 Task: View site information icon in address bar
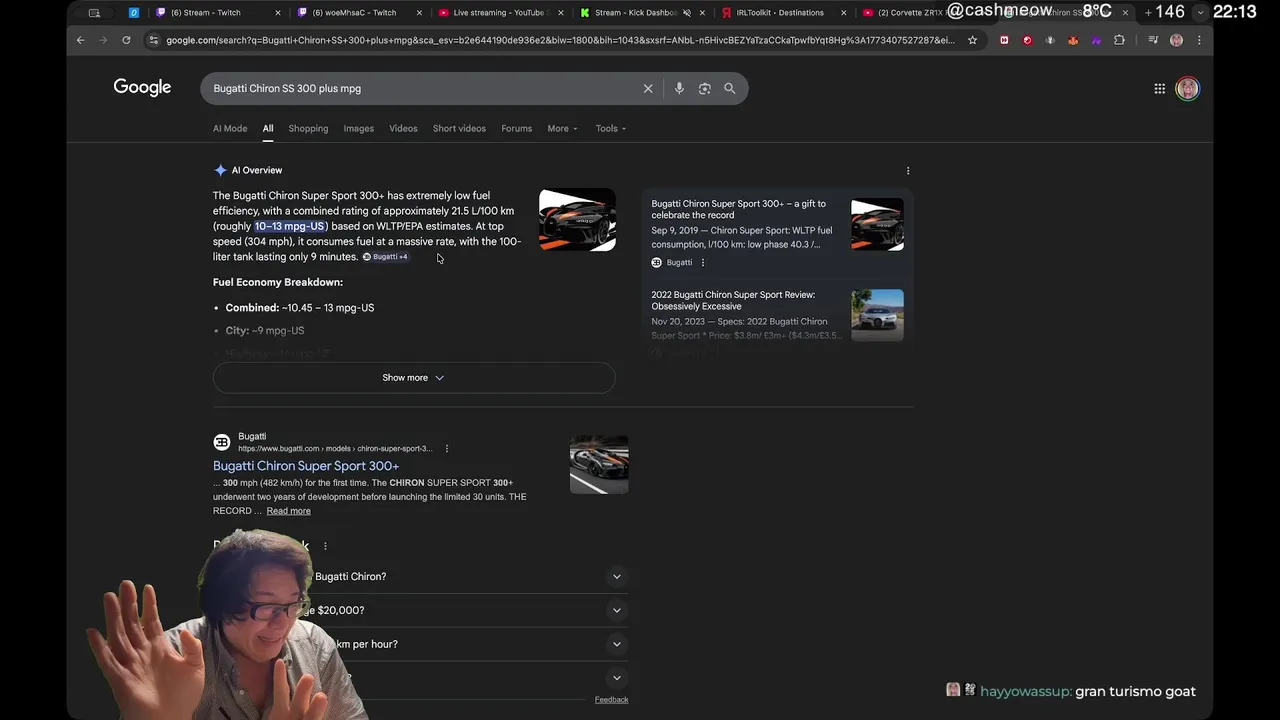point(153,40)
